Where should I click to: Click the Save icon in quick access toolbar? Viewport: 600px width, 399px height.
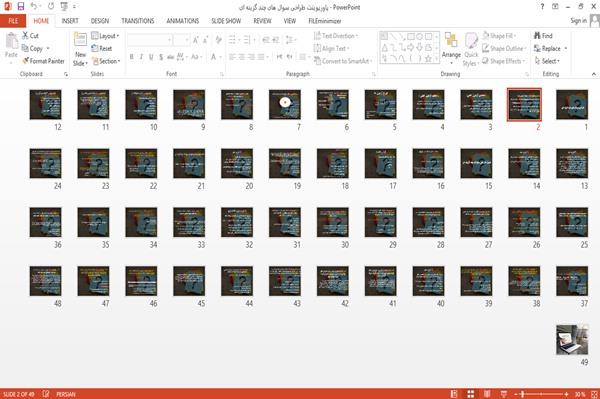tap(21, 7)
